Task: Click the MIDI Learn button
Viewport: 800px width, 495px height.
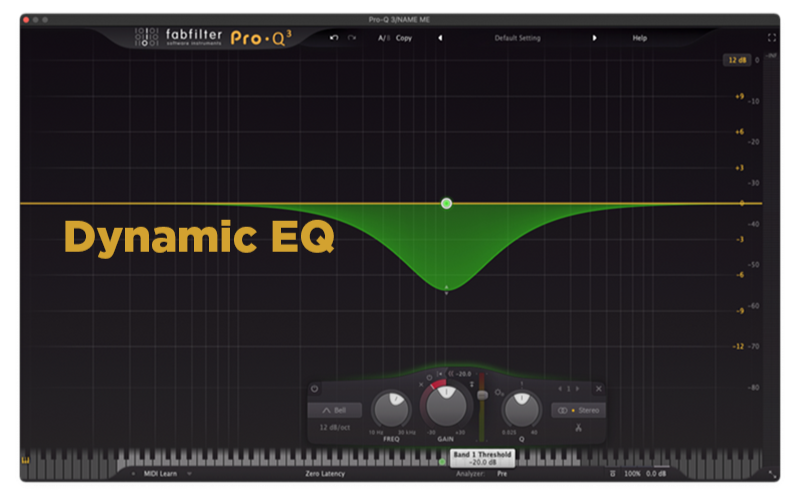Action: [x=160, y=474]
